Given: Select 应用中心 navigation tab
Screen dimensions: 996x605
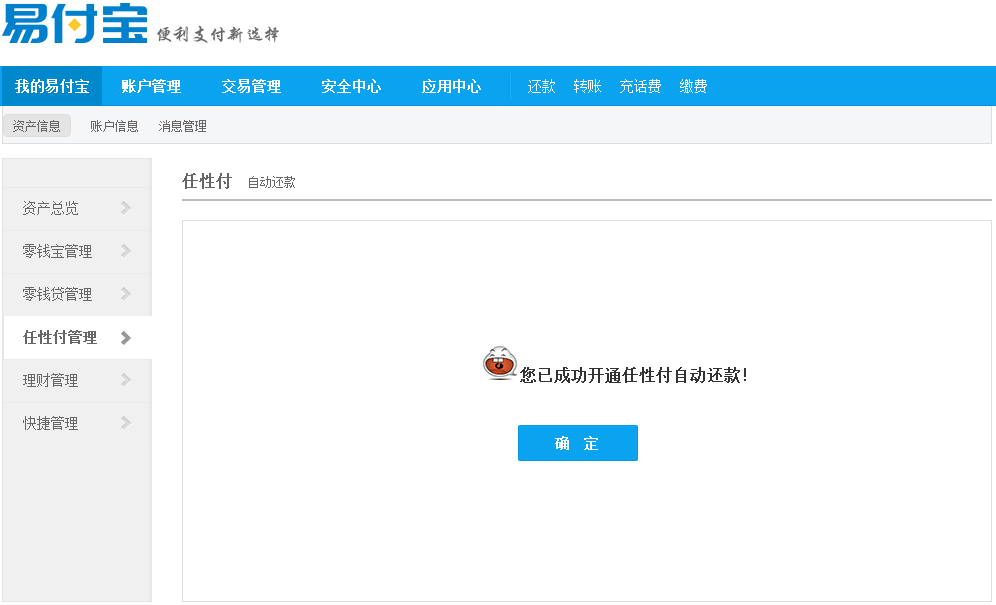Looking at the screenshot, I should click(x=451, y=86).
